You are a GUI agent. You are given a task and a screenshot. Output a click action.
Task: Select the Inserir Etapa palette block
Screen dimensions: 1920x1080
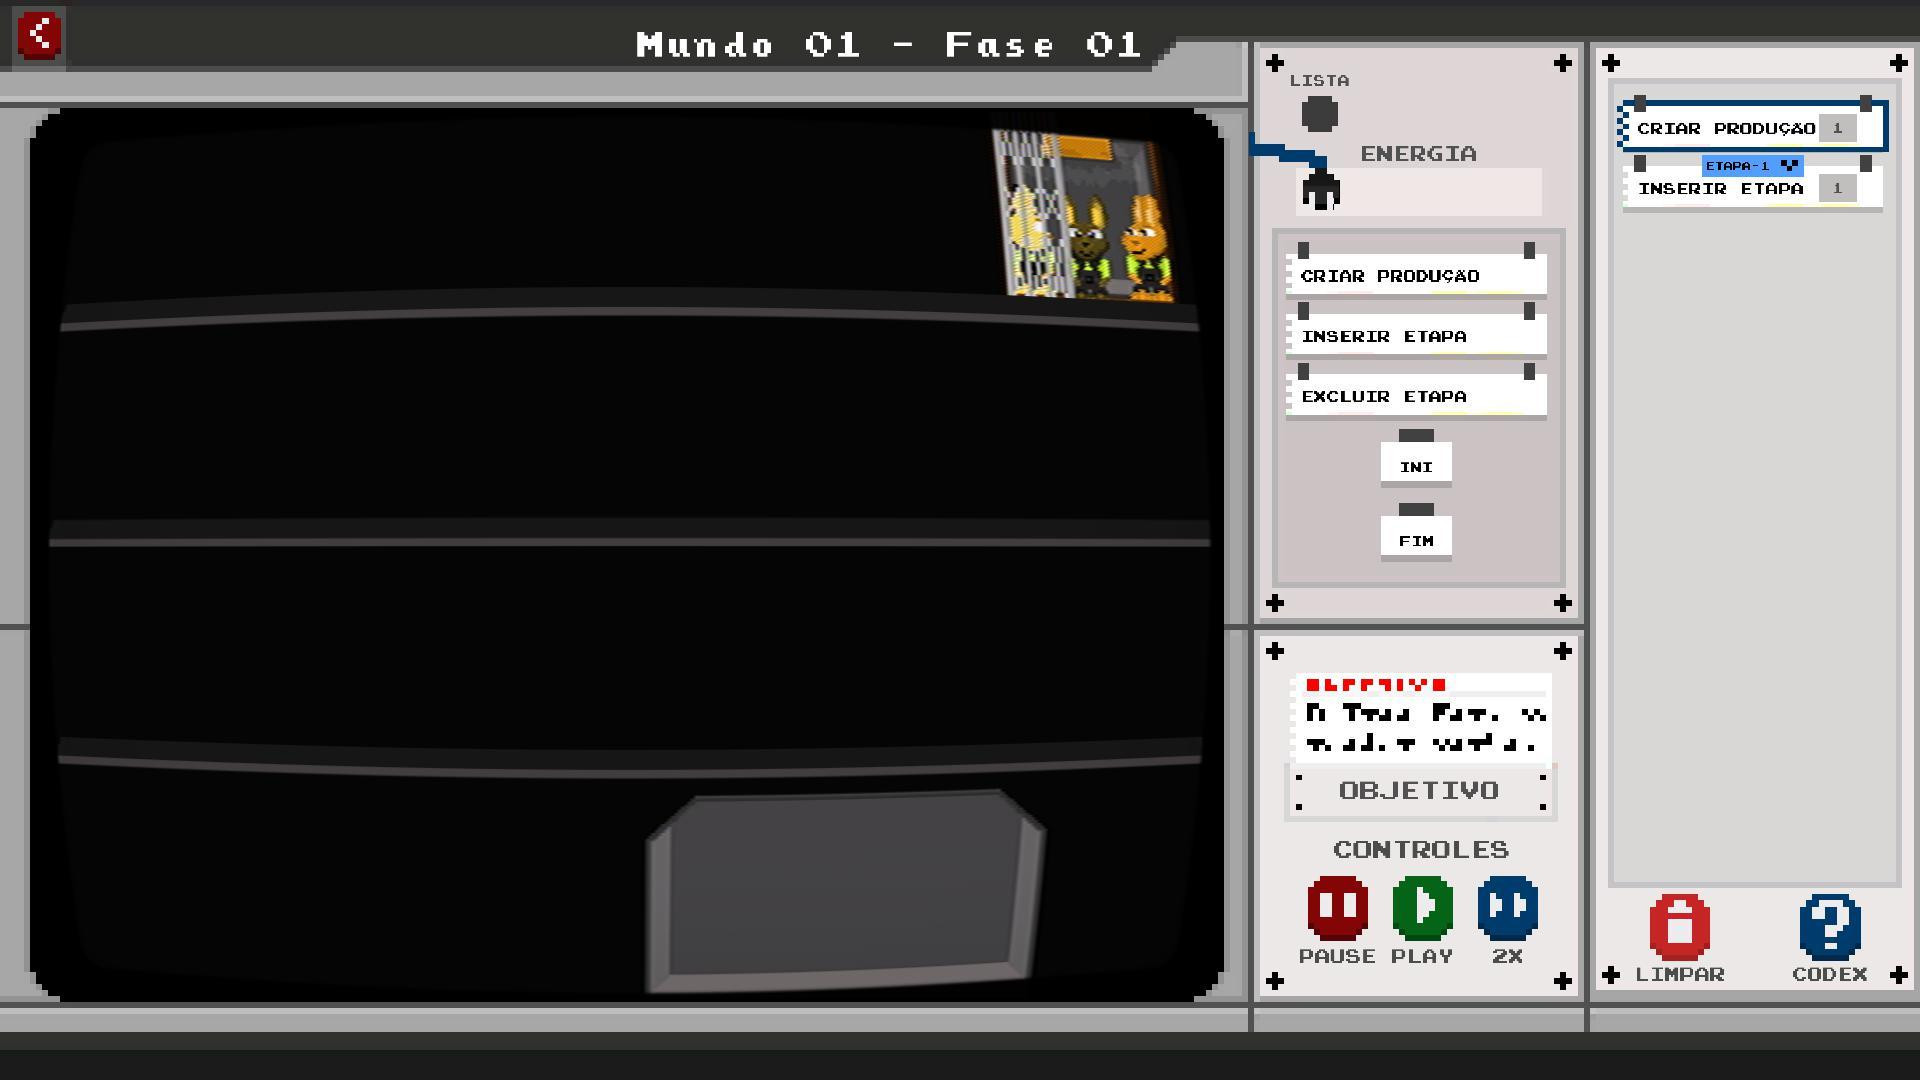point(1416,336)
